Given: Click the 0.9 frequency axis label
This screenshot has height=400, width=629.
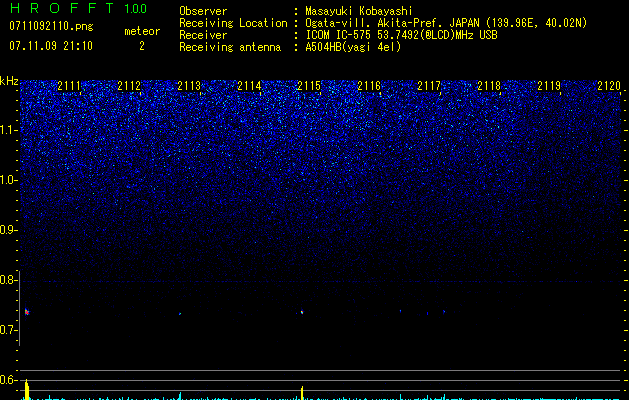Looking at the screenshot, I should coord(8,230).
